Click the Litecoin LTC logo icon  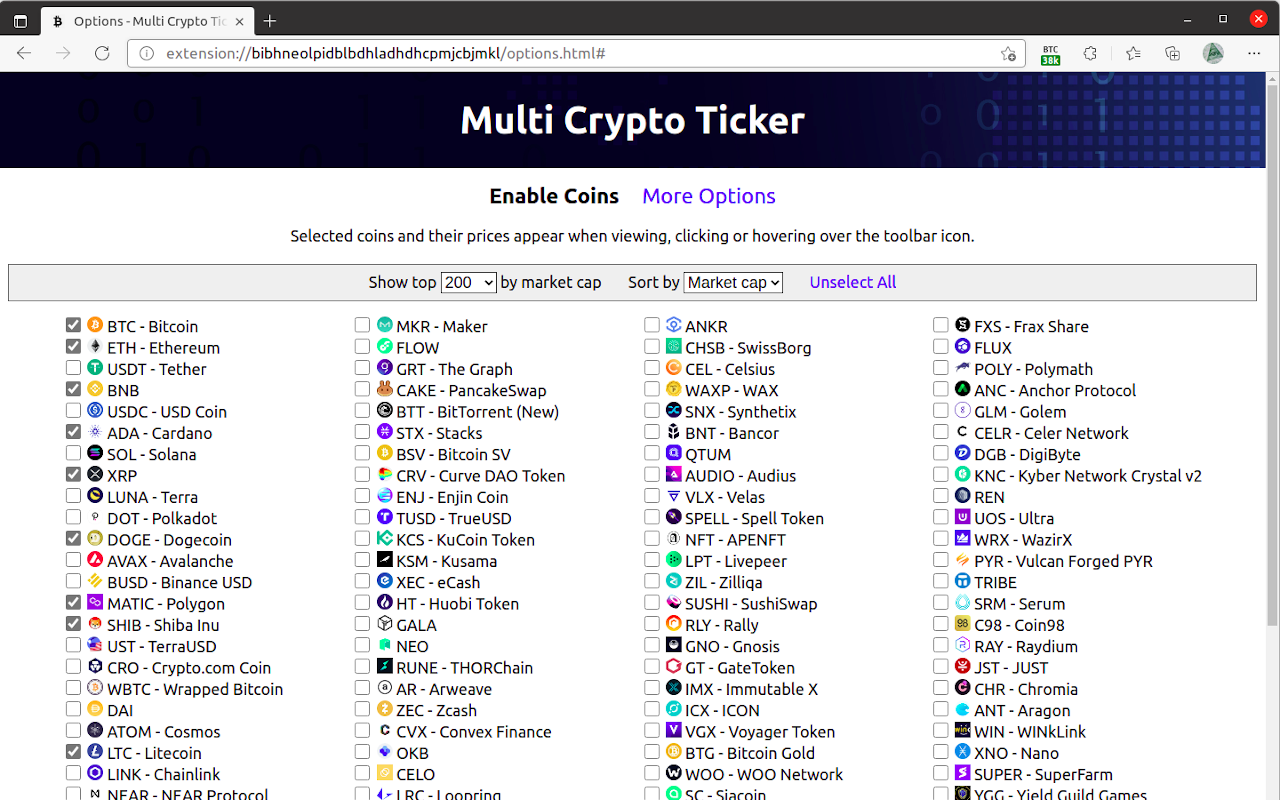point(95,752)
